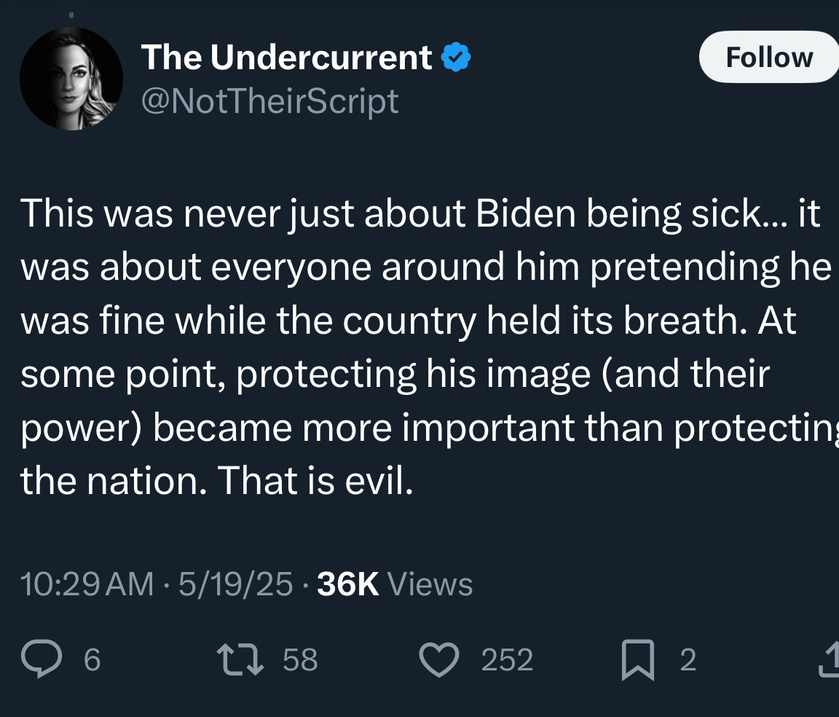This screenshot has height=717, width=839.
Task: Click the reply speech bubble icon
Action: 41,659
